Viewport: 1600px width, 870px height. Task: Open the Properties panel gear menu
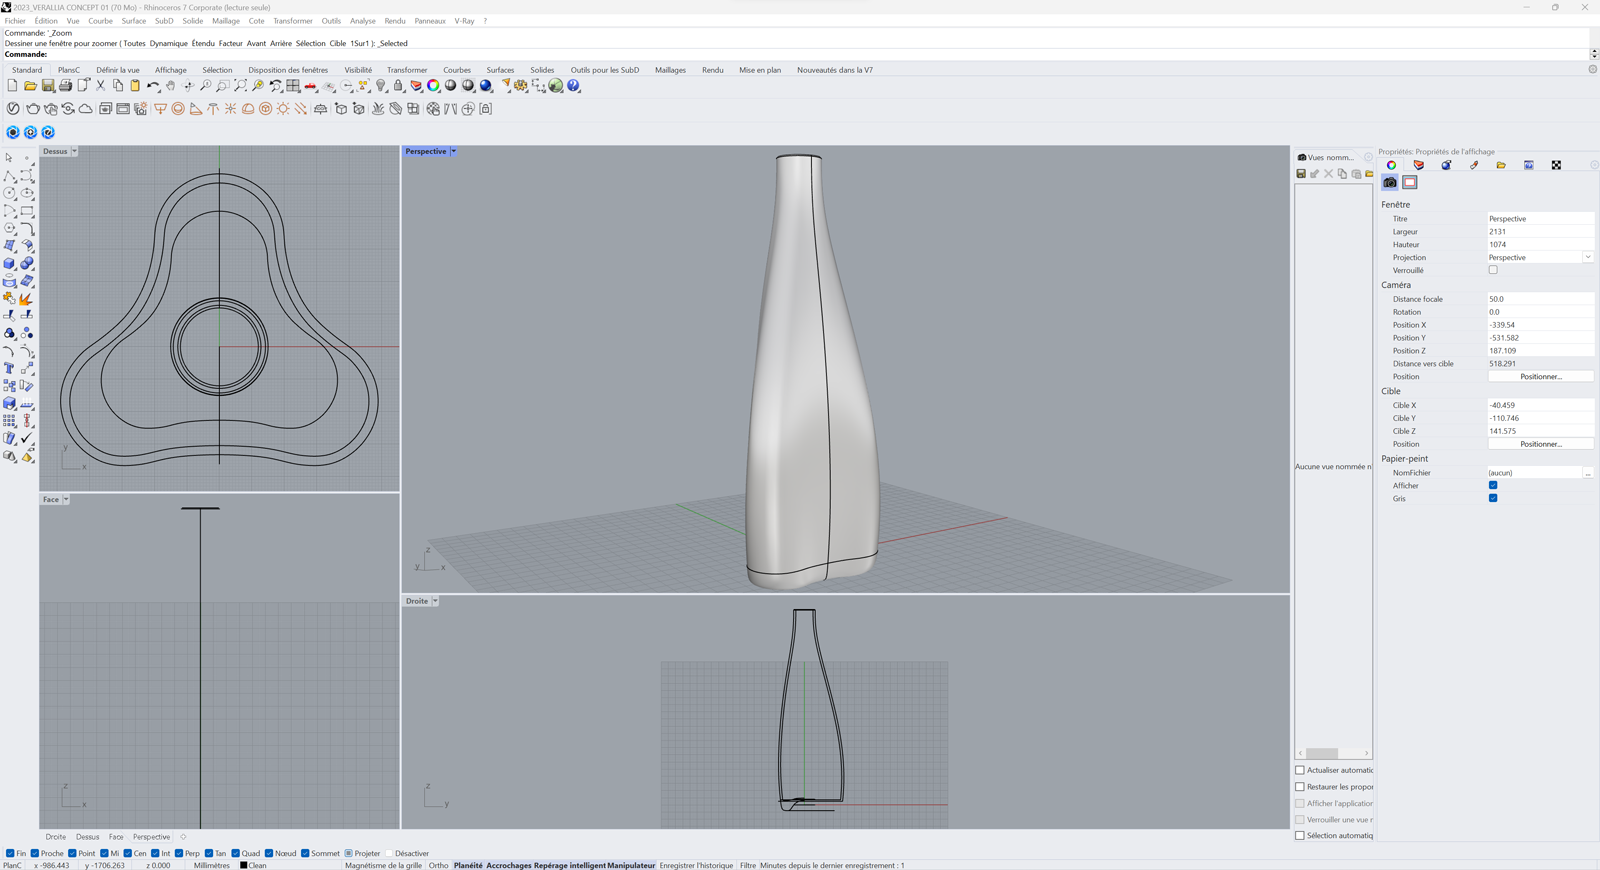coord(1594,165)
